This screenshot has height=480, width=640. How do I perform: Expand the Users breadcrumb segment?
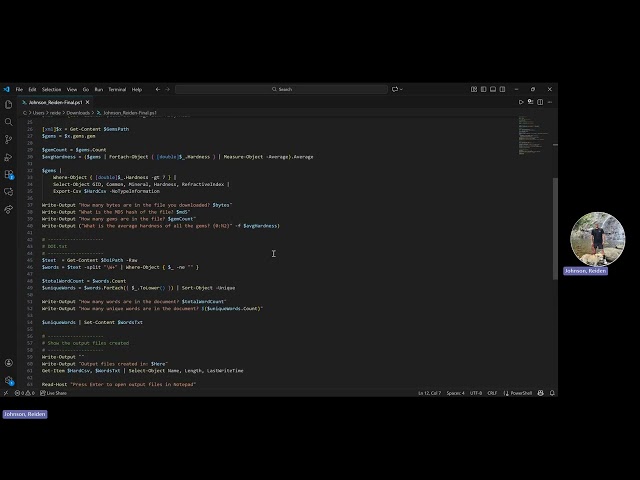coord(38,113)
